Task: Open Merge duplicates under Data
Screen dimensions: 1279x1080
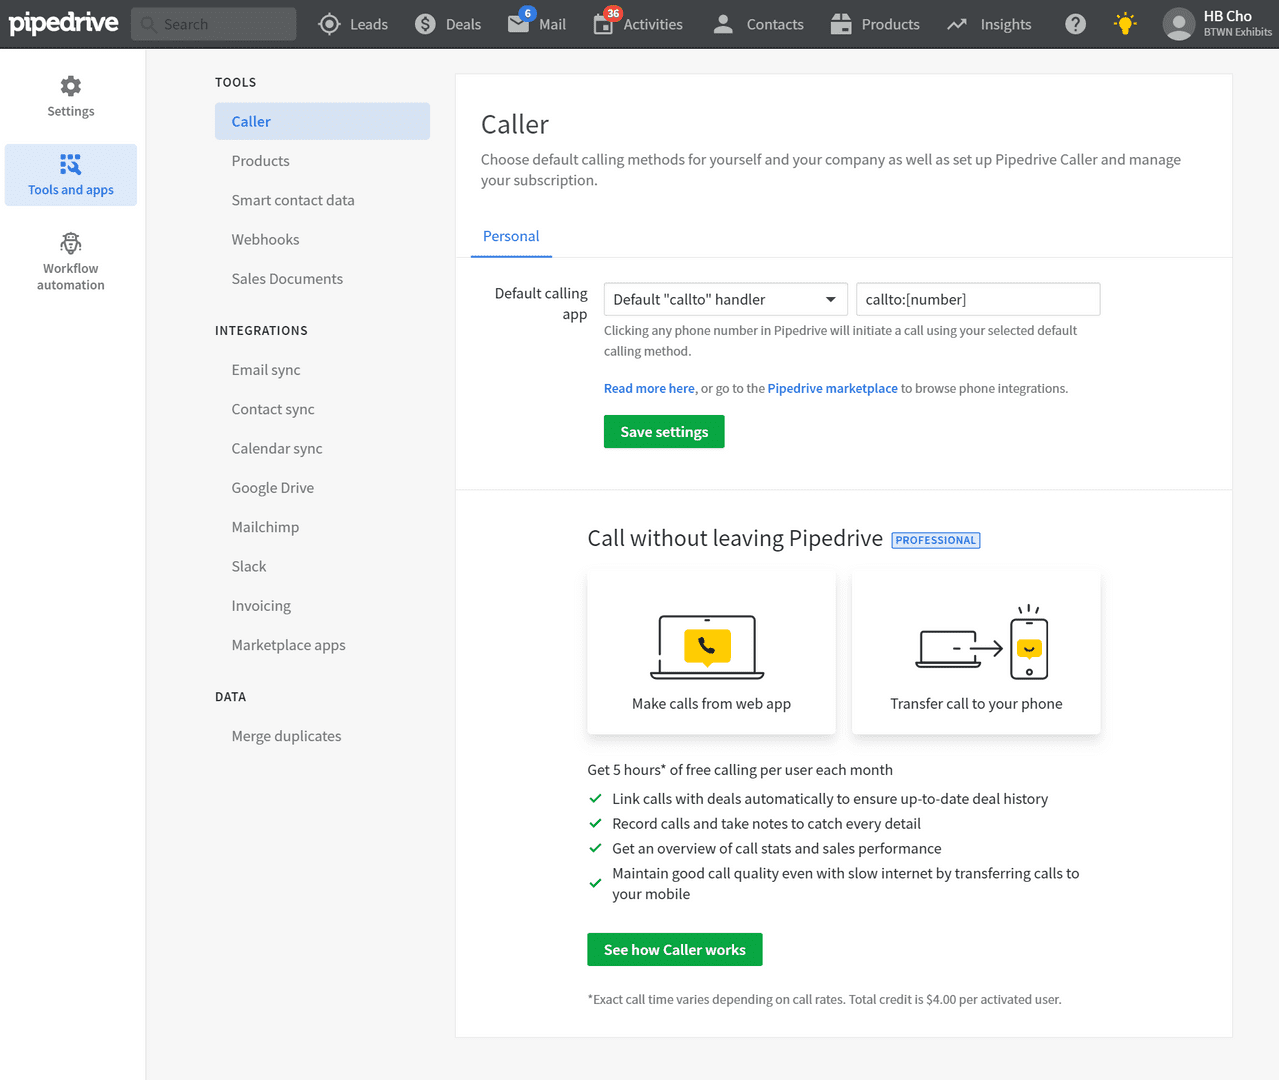Action: 286,736
